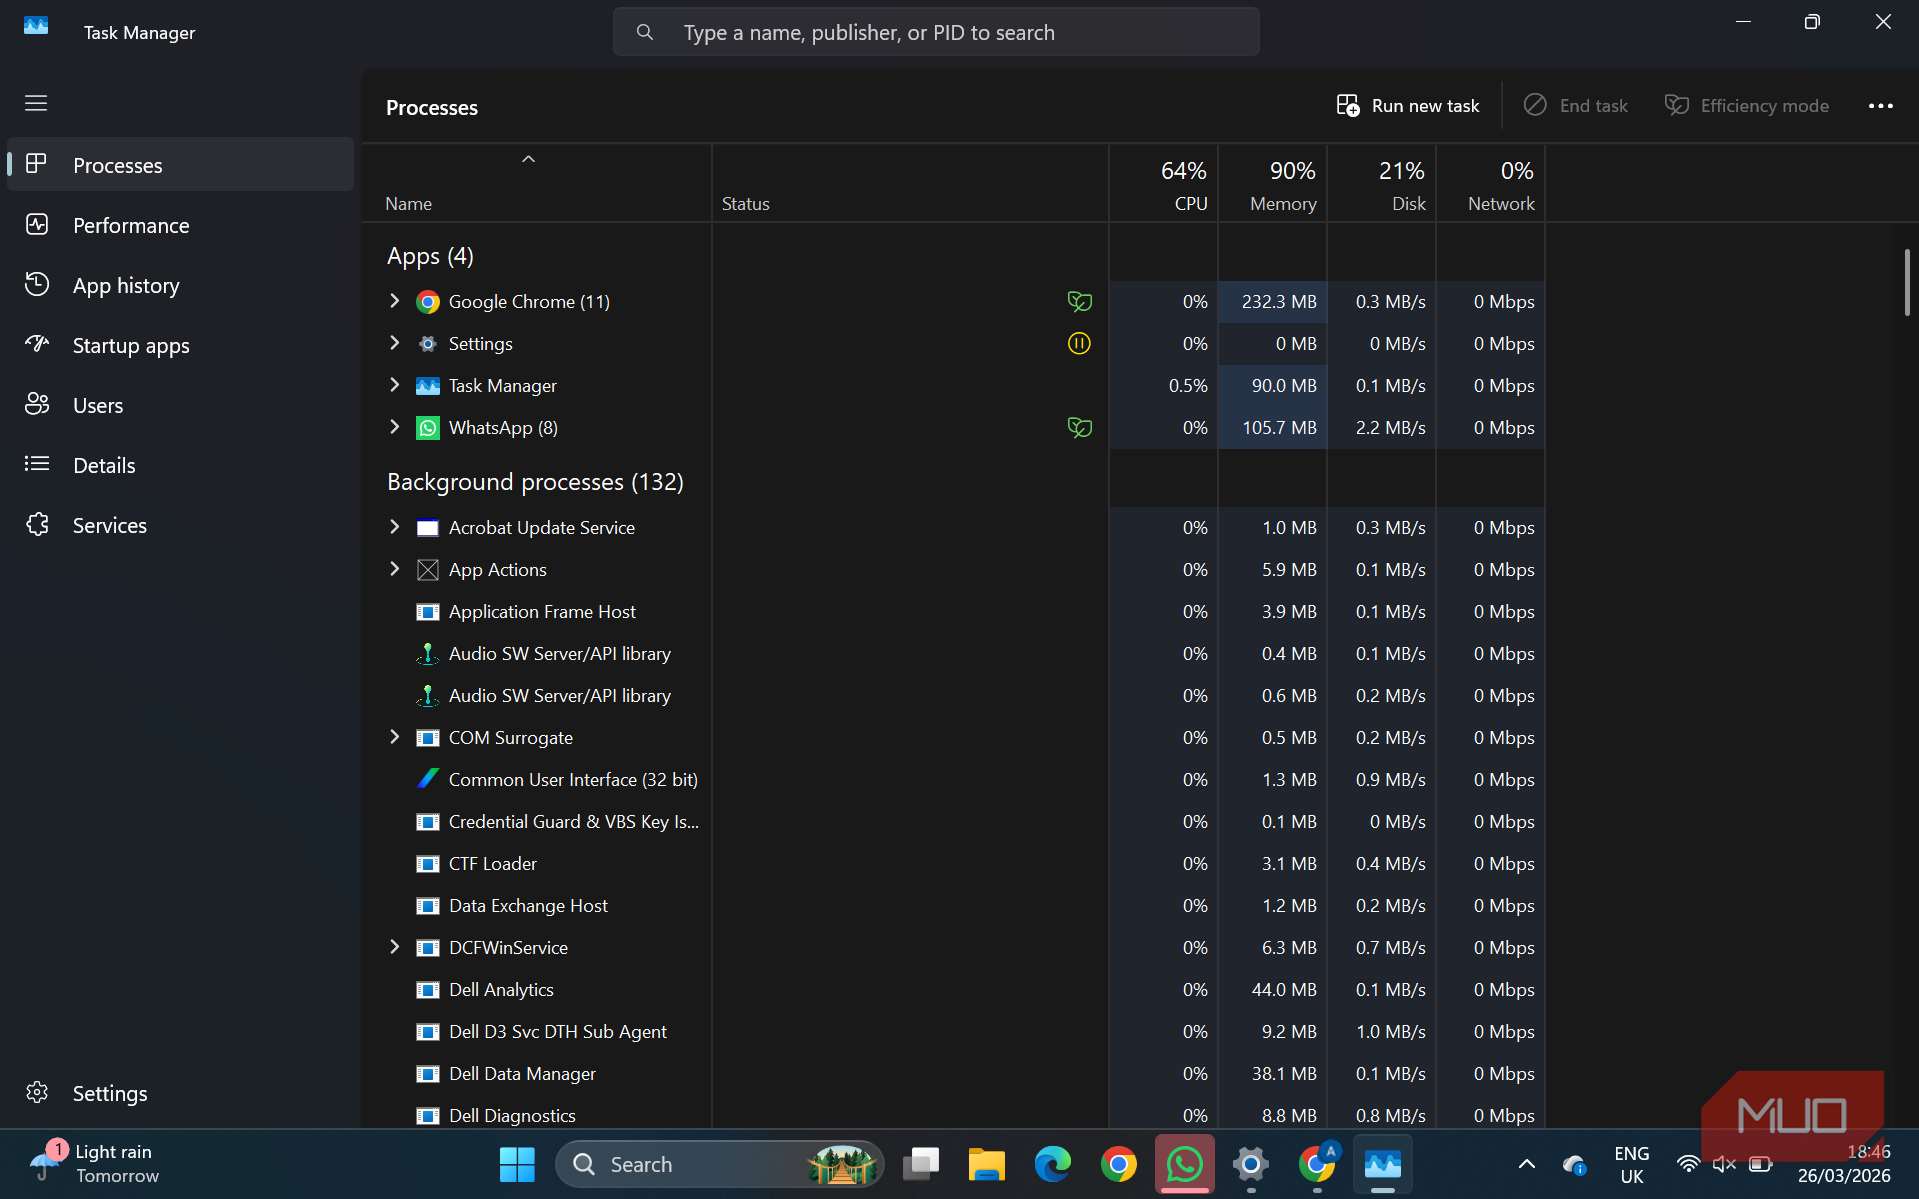Open the App history page

point(180,285)
